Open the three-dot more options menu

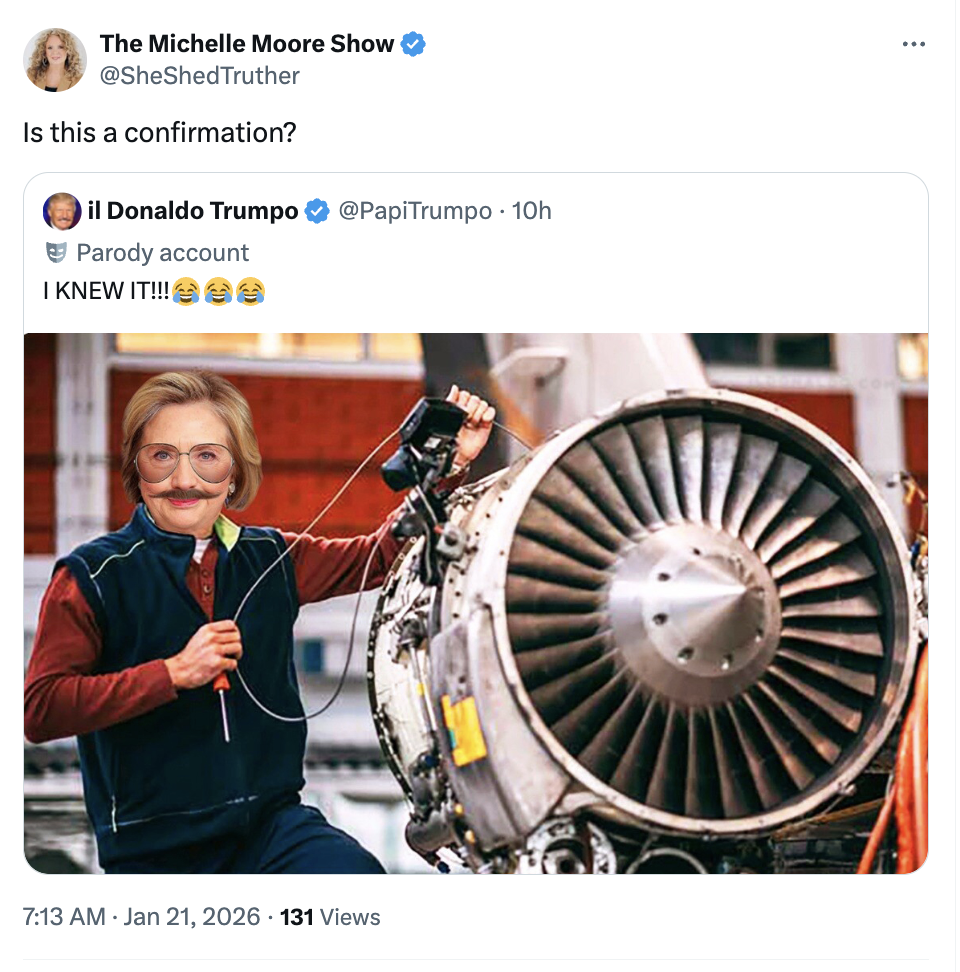point(914,45)
